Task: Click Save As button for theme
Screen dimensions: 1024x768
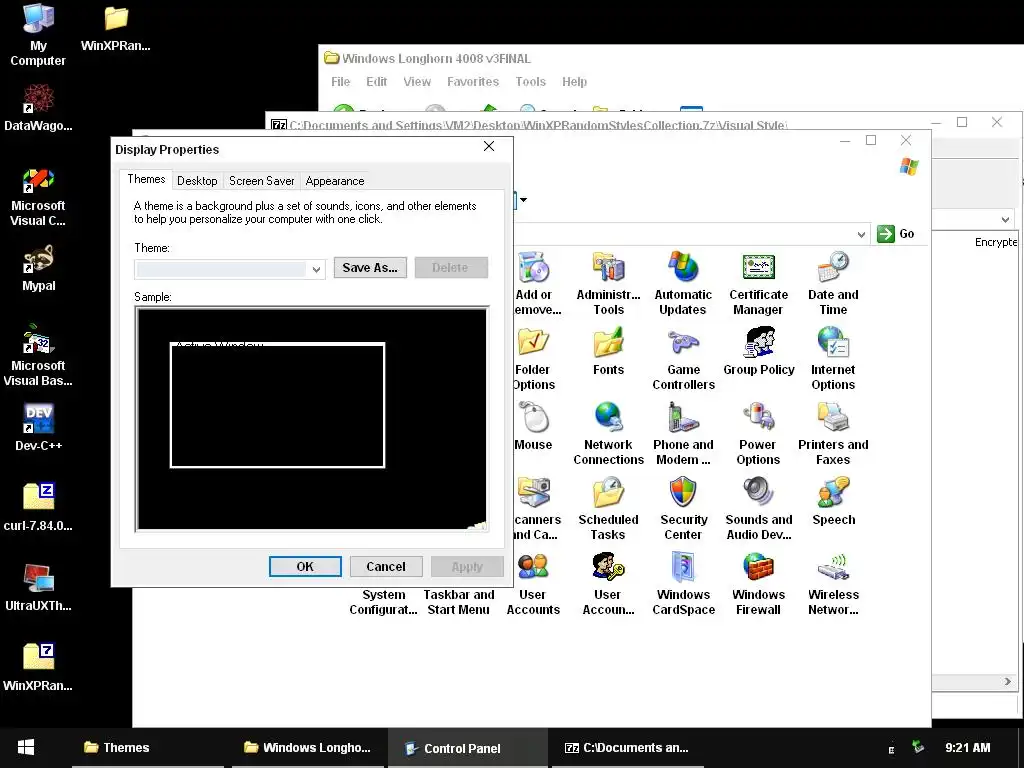Action: (370, 268)
